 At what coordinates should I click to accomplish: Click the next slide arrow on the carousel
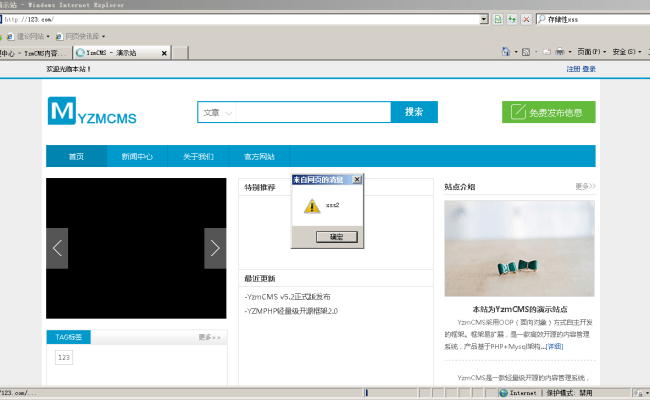click(x=215, y=248)
